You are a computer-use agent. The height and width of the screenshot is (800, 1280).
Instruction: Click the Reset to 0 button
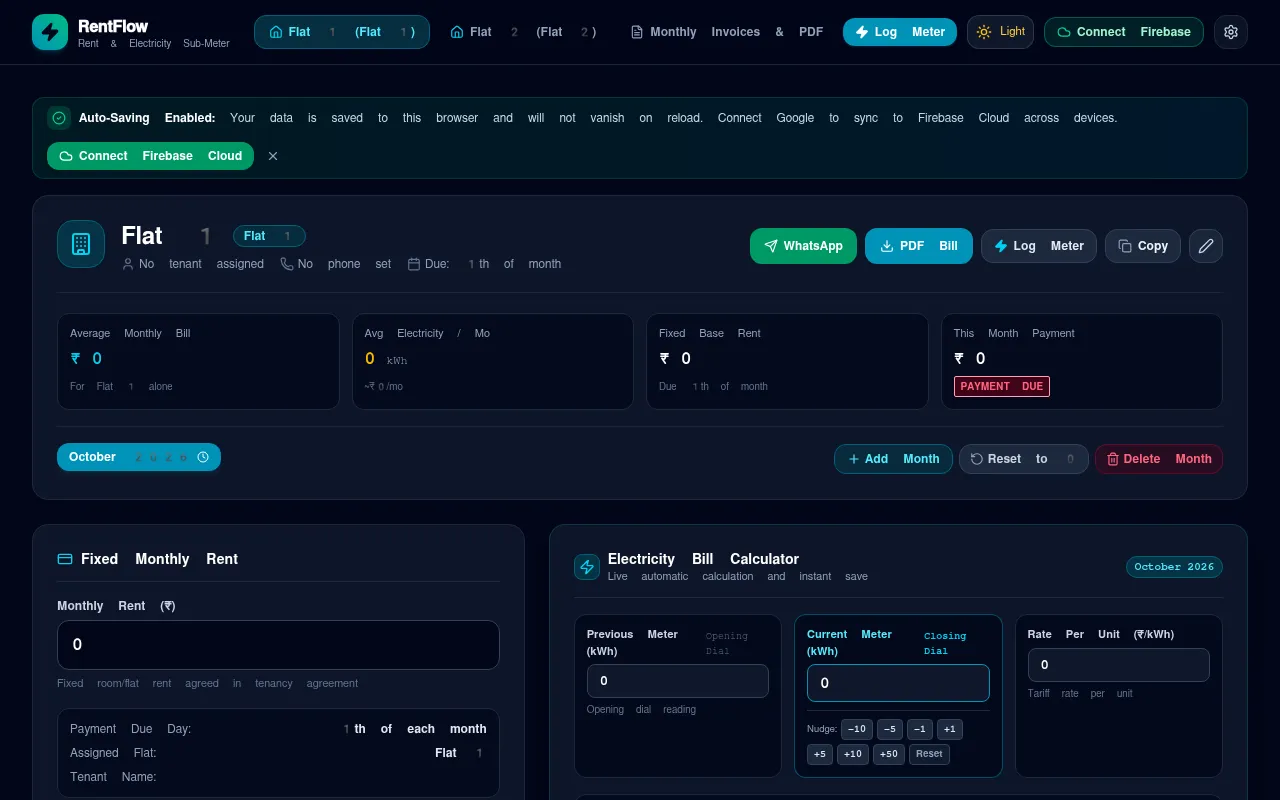tap(1024, 459)
